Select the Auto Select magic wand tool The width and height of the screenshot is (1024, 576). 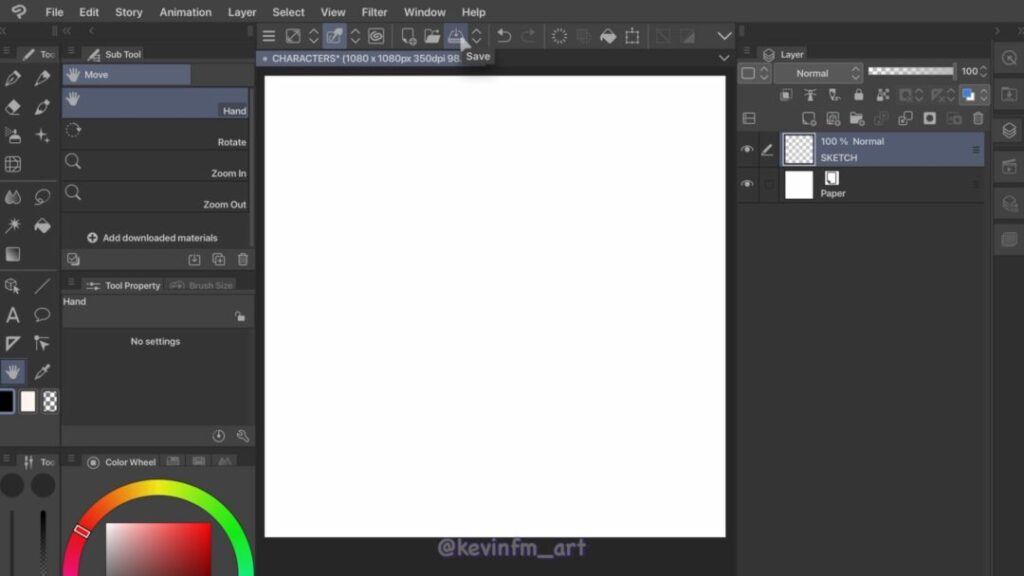click(x=13, y=226)
